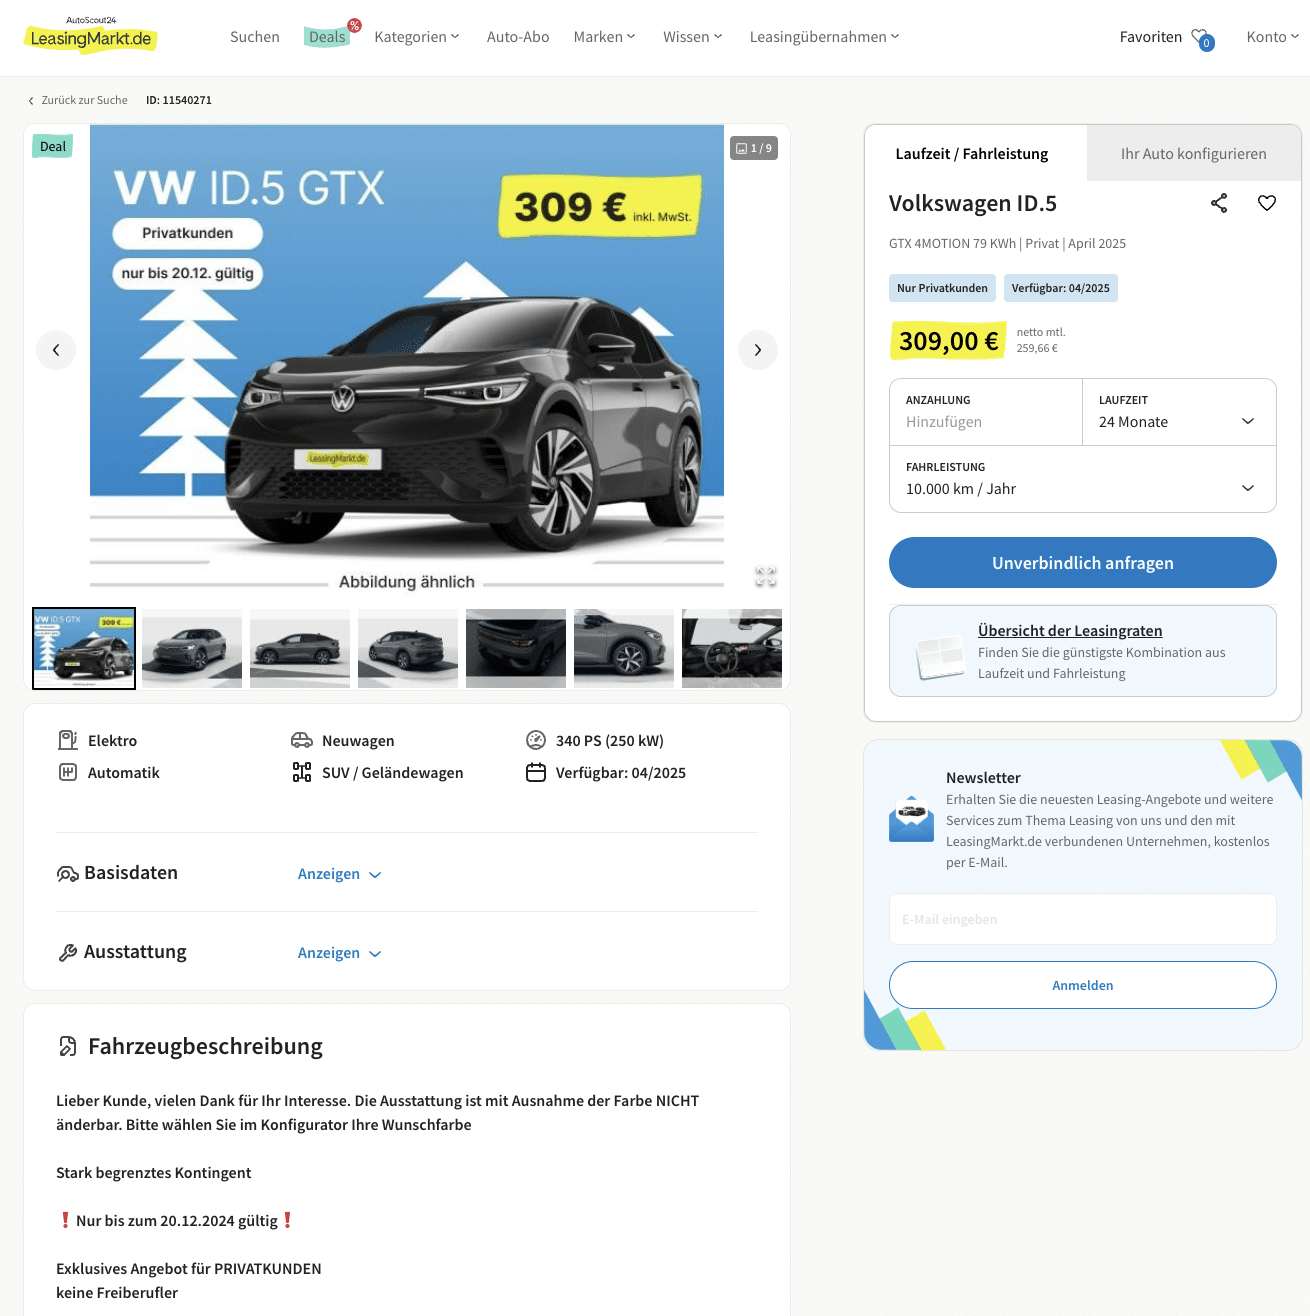Screen dimensions: 1310x1316
Task: Open the Deals menu item
Action: 327,37
